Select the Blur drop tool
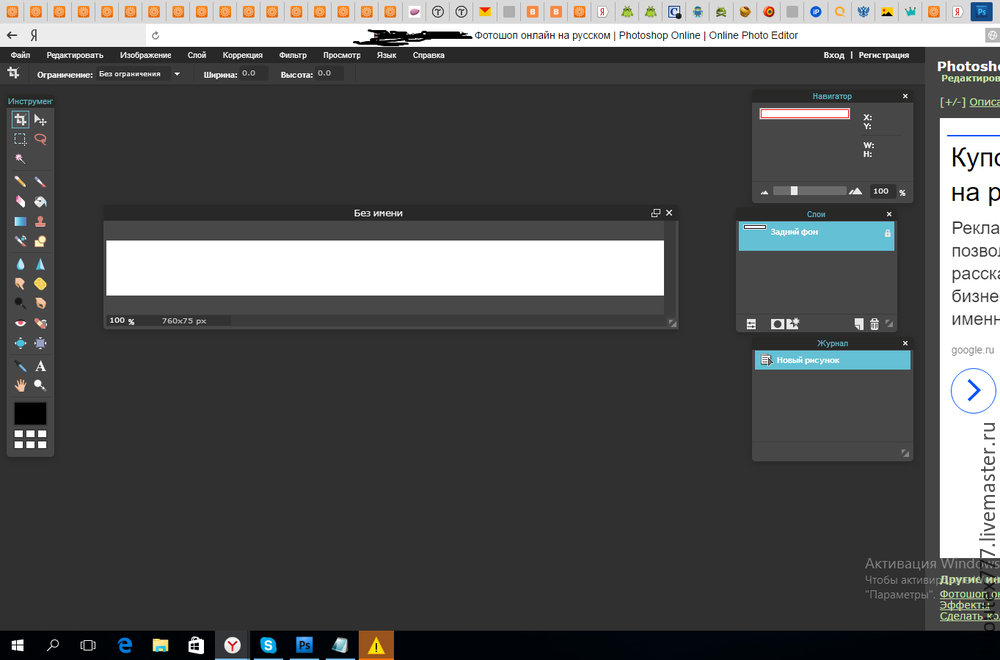 20,264
